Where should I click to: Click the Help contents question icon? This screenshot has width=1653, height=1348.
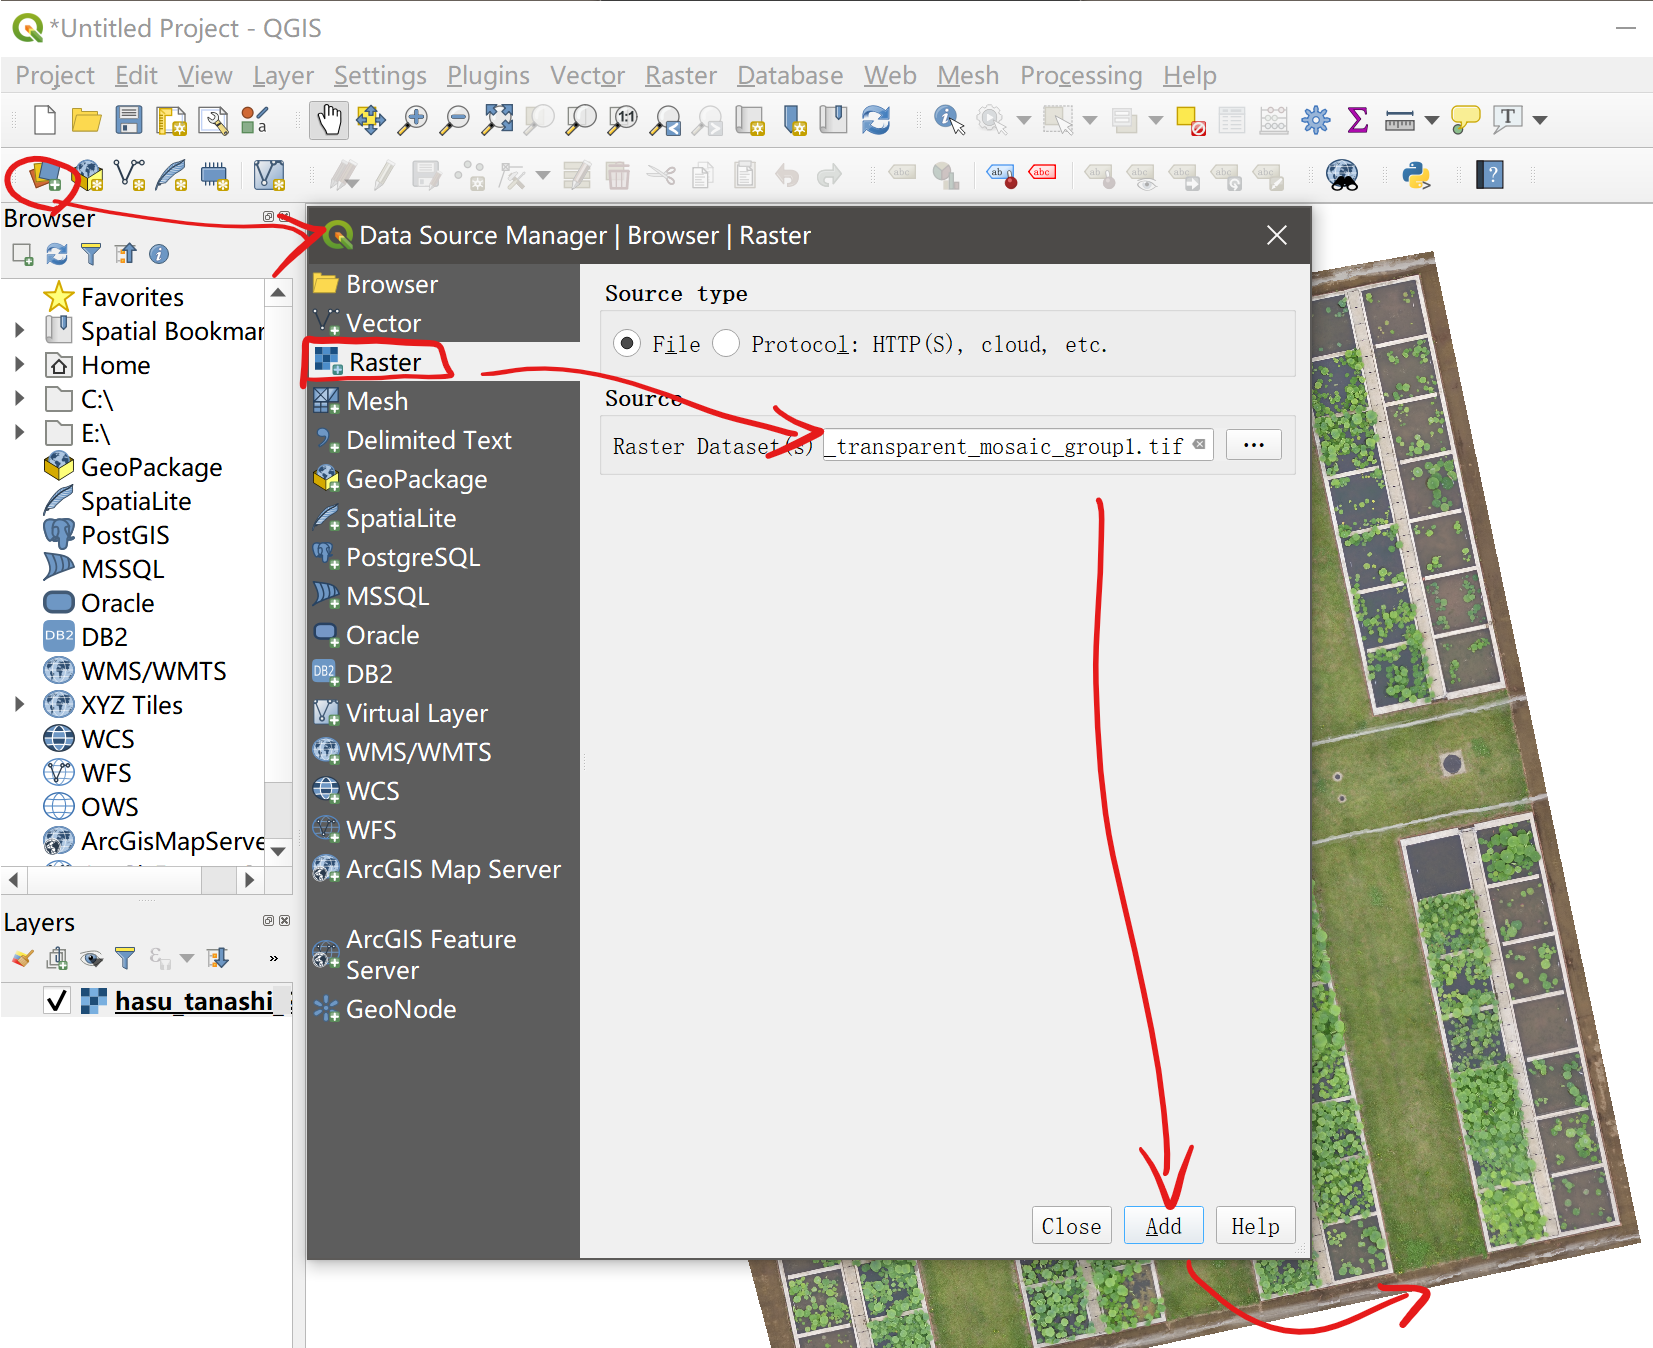pyautogui.click(x=1490, y=176)
